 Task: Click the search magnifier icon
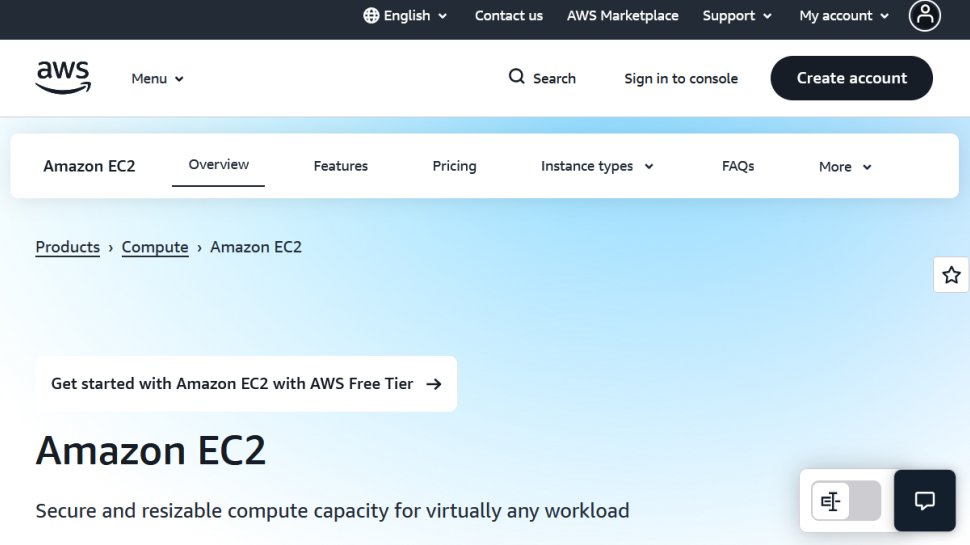pos(517,77)
